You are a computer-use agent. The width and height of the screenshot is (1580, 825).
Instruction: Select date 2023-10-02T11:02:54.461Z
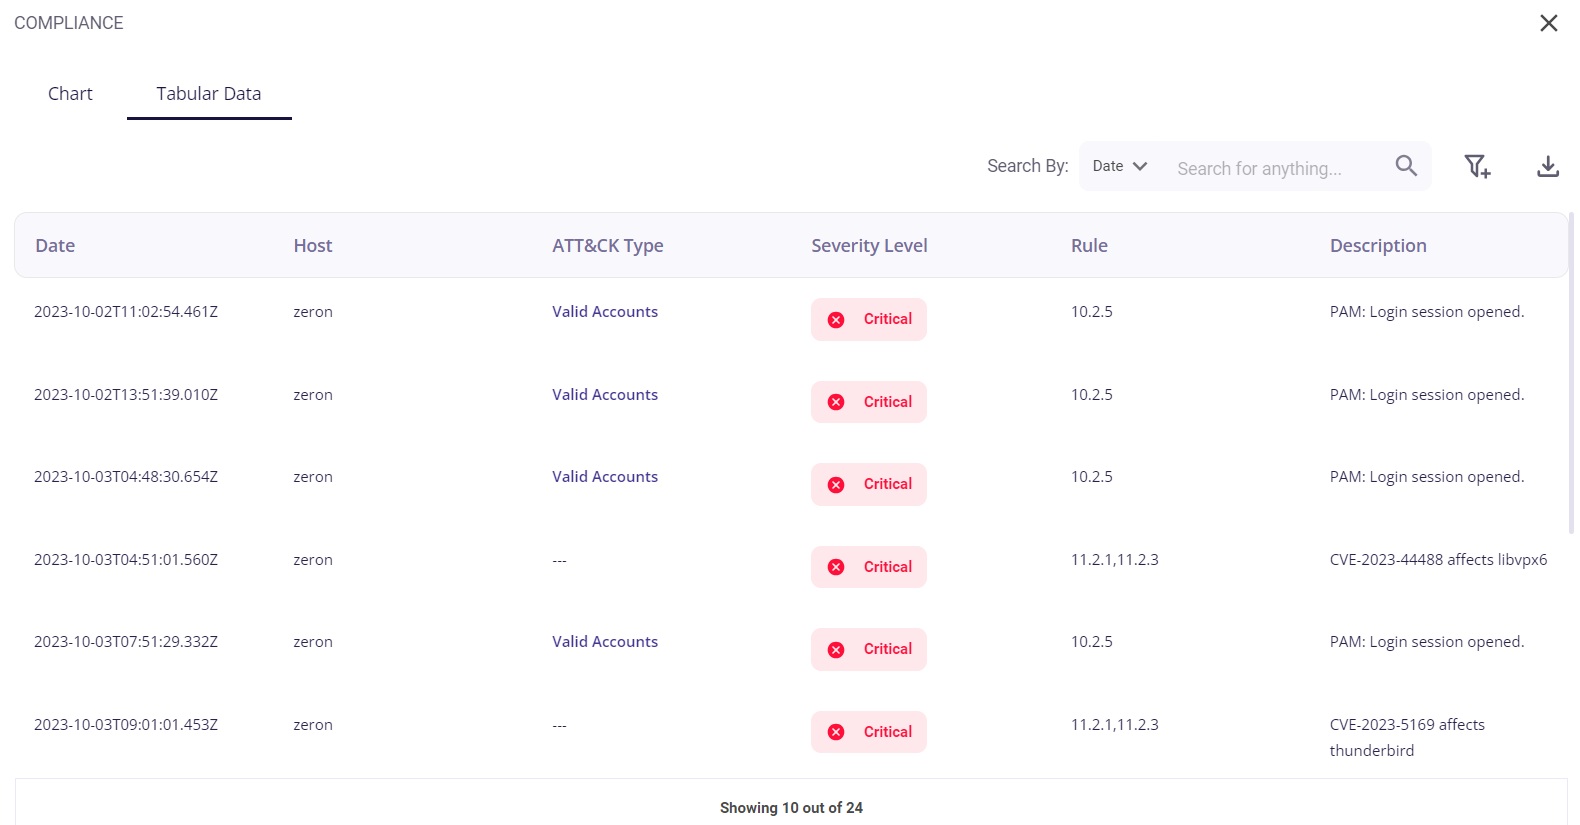(126, 311)
